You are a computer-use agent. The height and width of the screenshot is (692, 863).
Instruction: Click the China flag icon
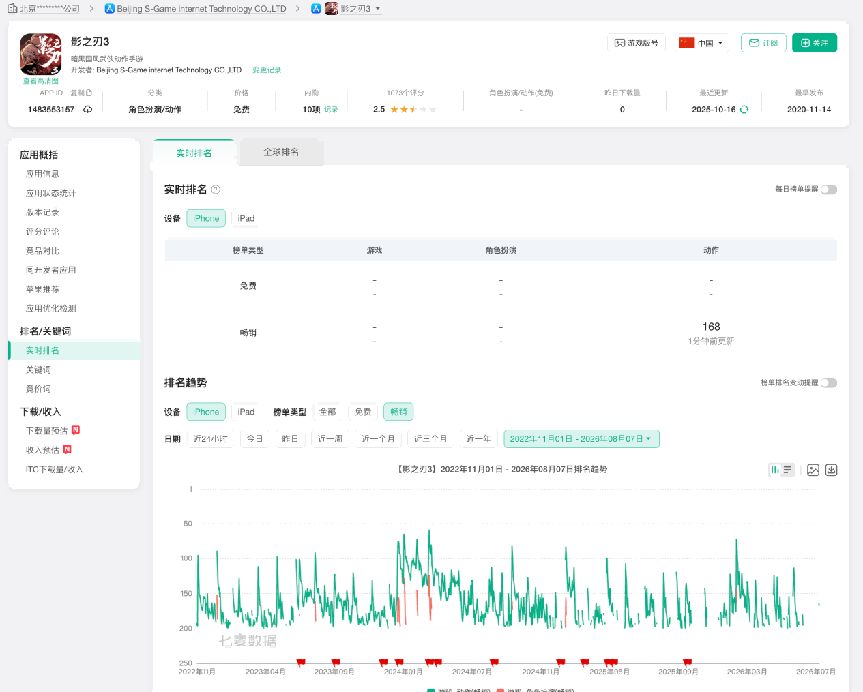coord(686,43)
